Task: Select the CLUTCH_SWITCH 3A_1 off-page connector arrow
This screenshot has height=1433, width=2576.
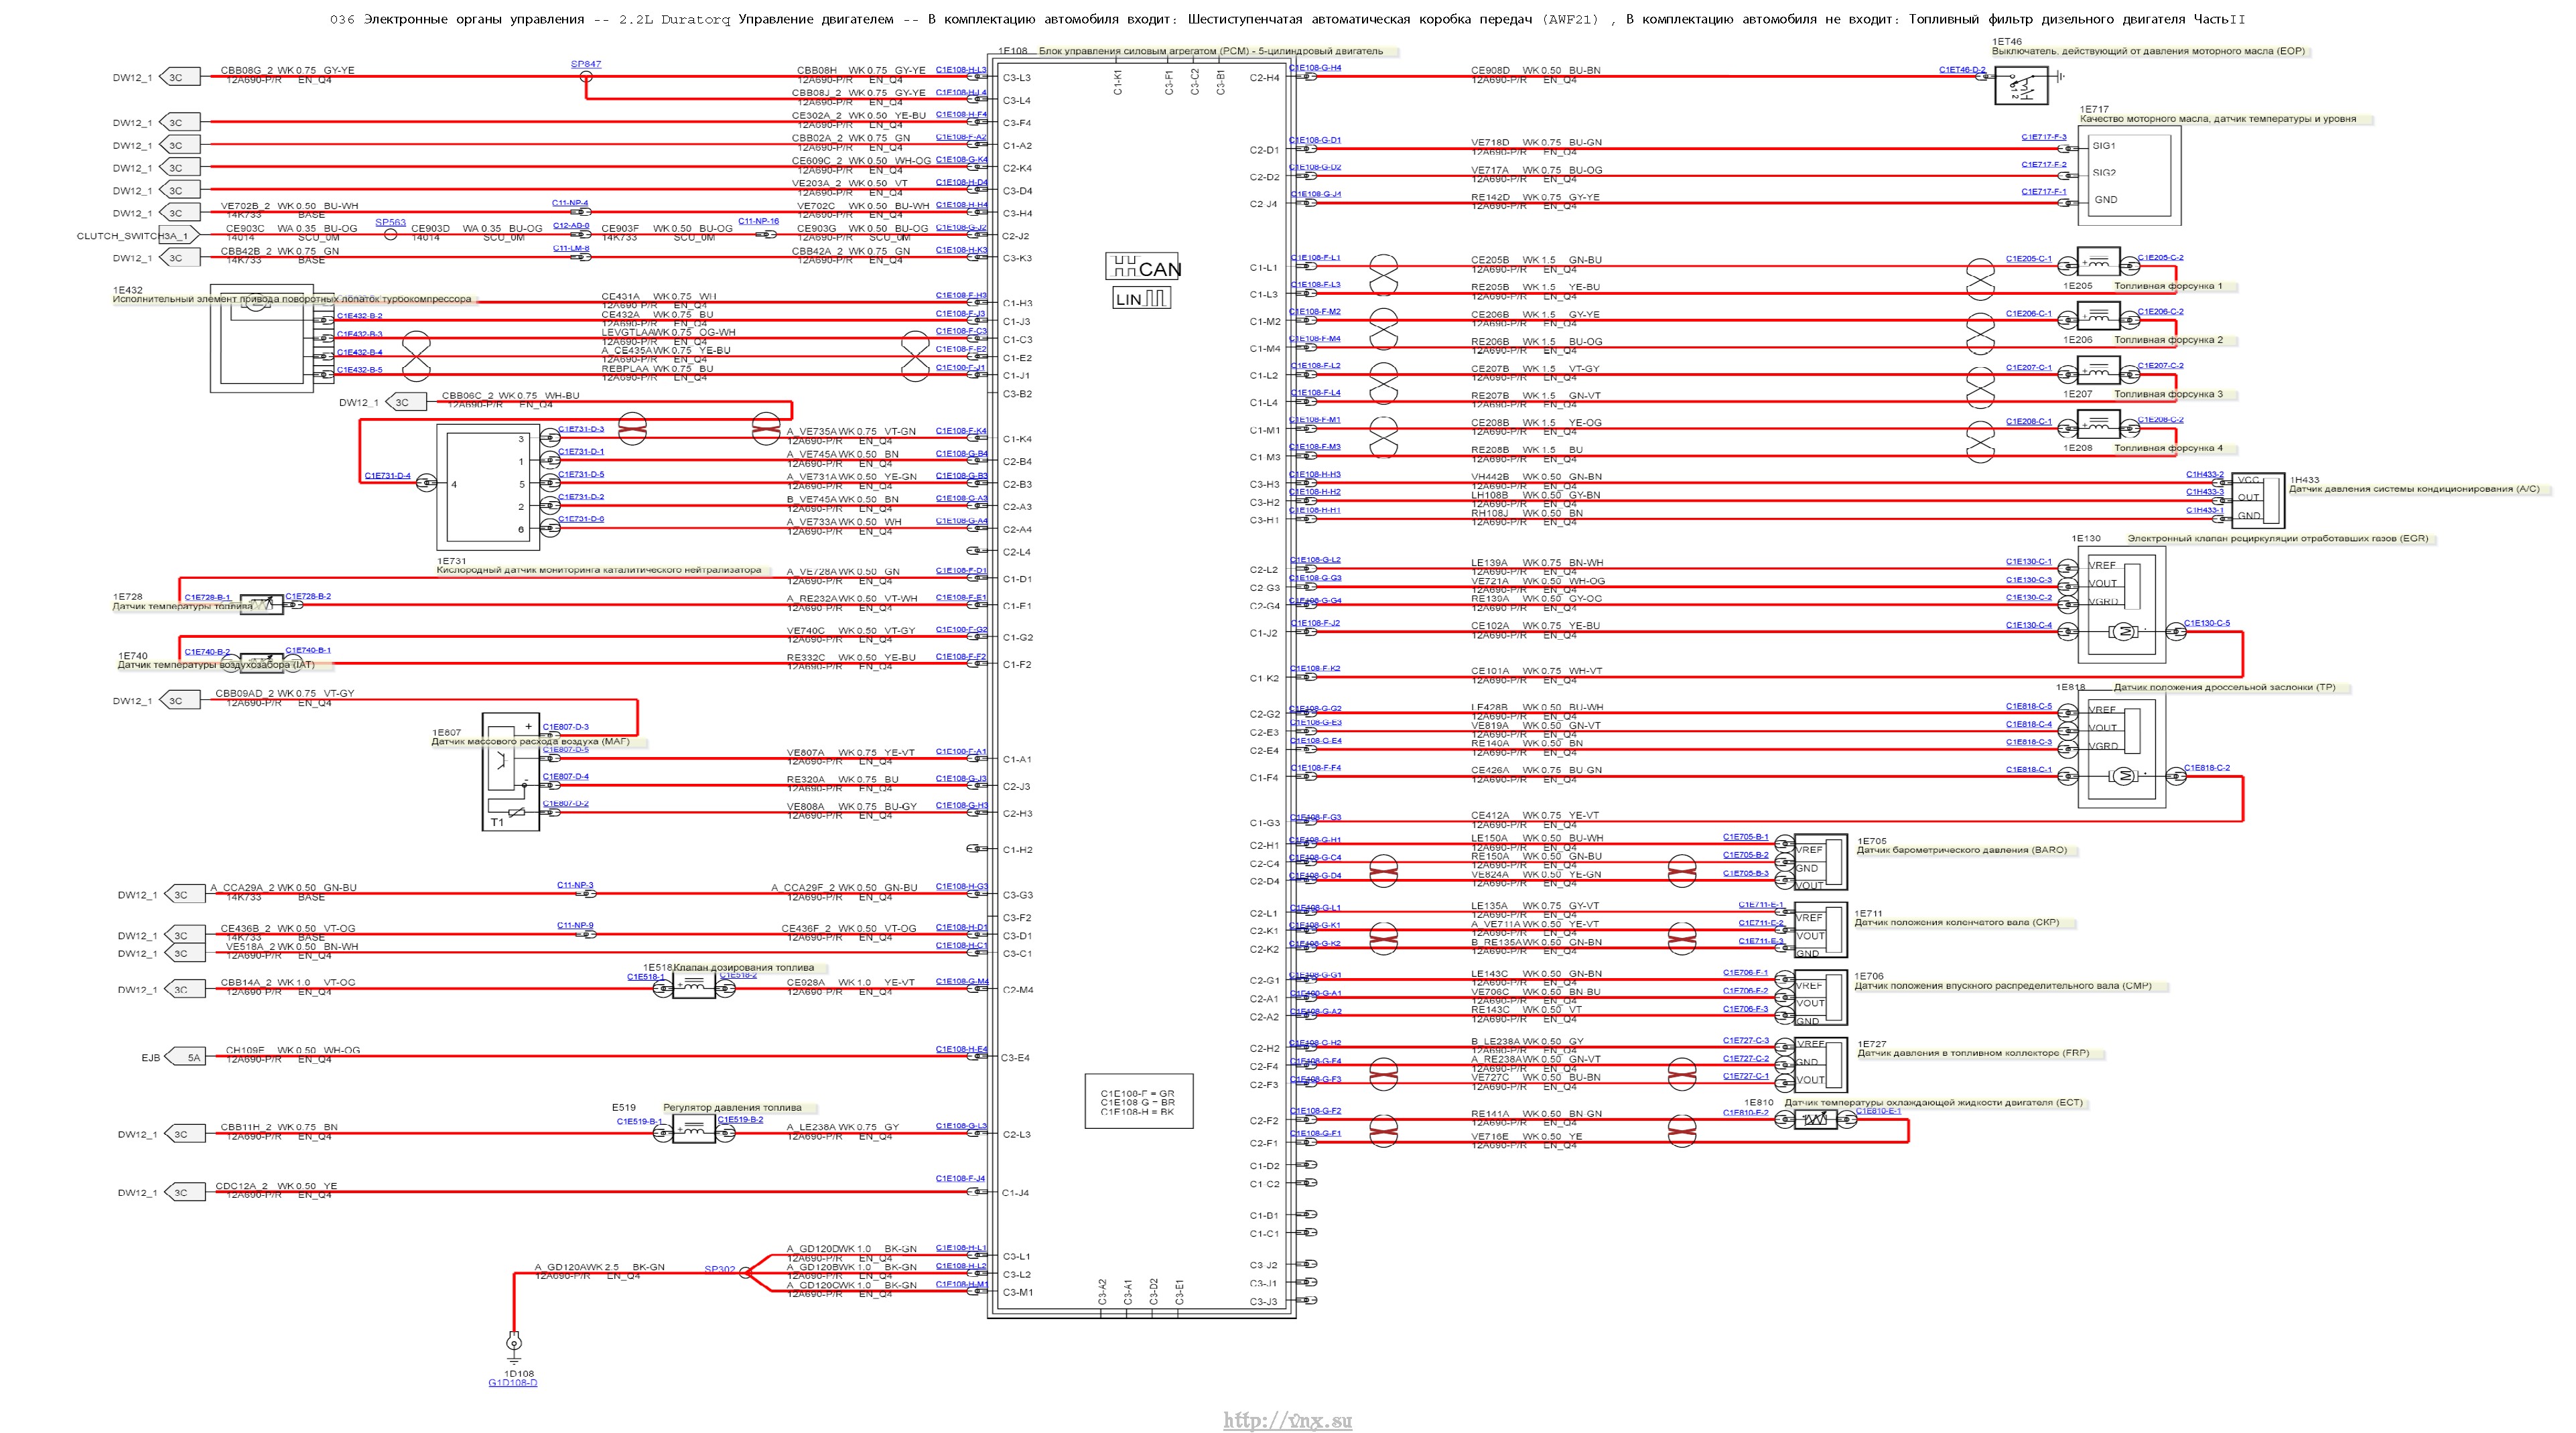Action: pyautogui.click(x=180, y=236)
